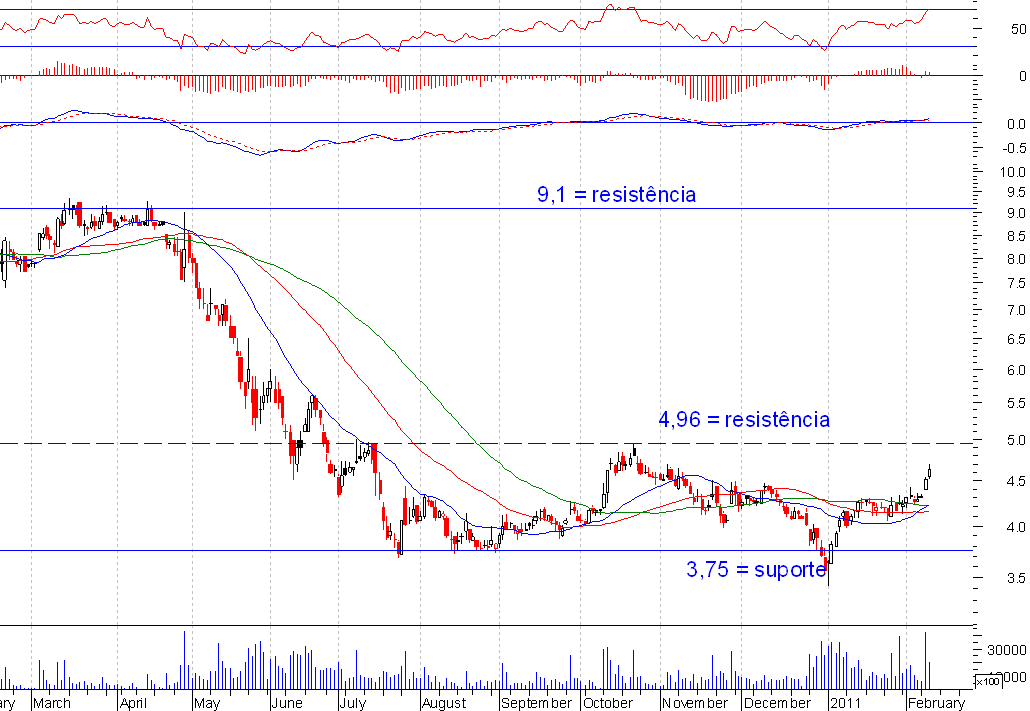Select the May label on time axis

tap(207, 702)
